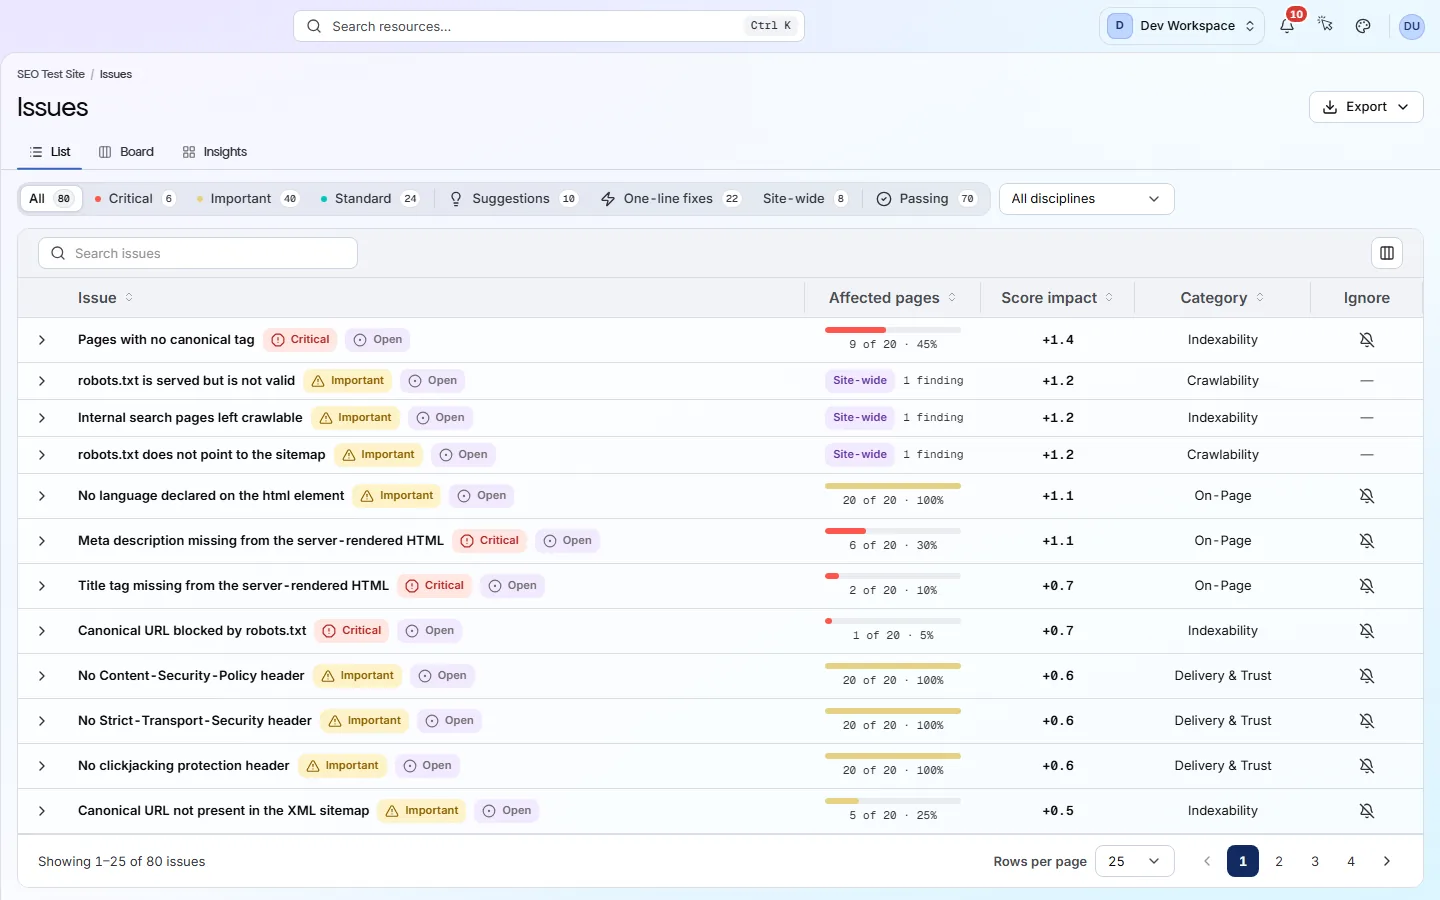Ignore 'No language declared on the html element'
1440x900 pixels.
click(1367, 496)
